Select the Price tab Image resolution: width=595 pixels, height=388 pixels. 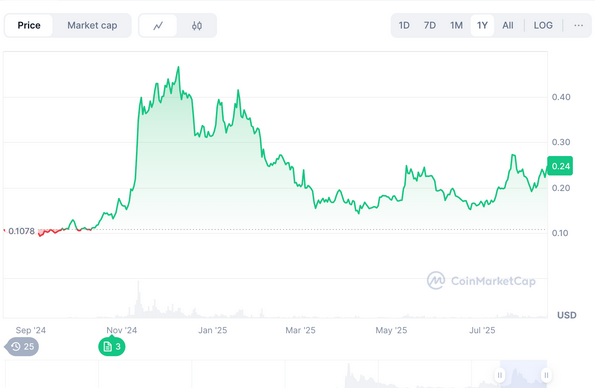[x=29, y=25]
